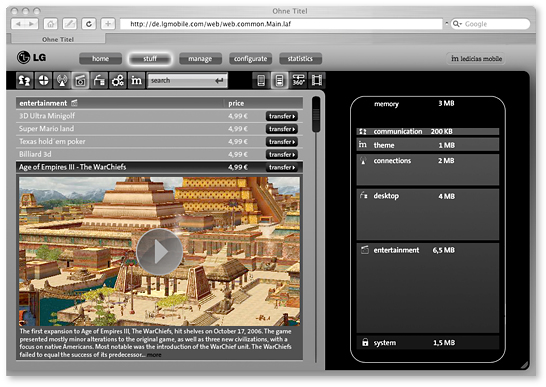This screenshot has height=387, width=546.
Task: Open the connections antenna category icon
Action: [62, 80]
